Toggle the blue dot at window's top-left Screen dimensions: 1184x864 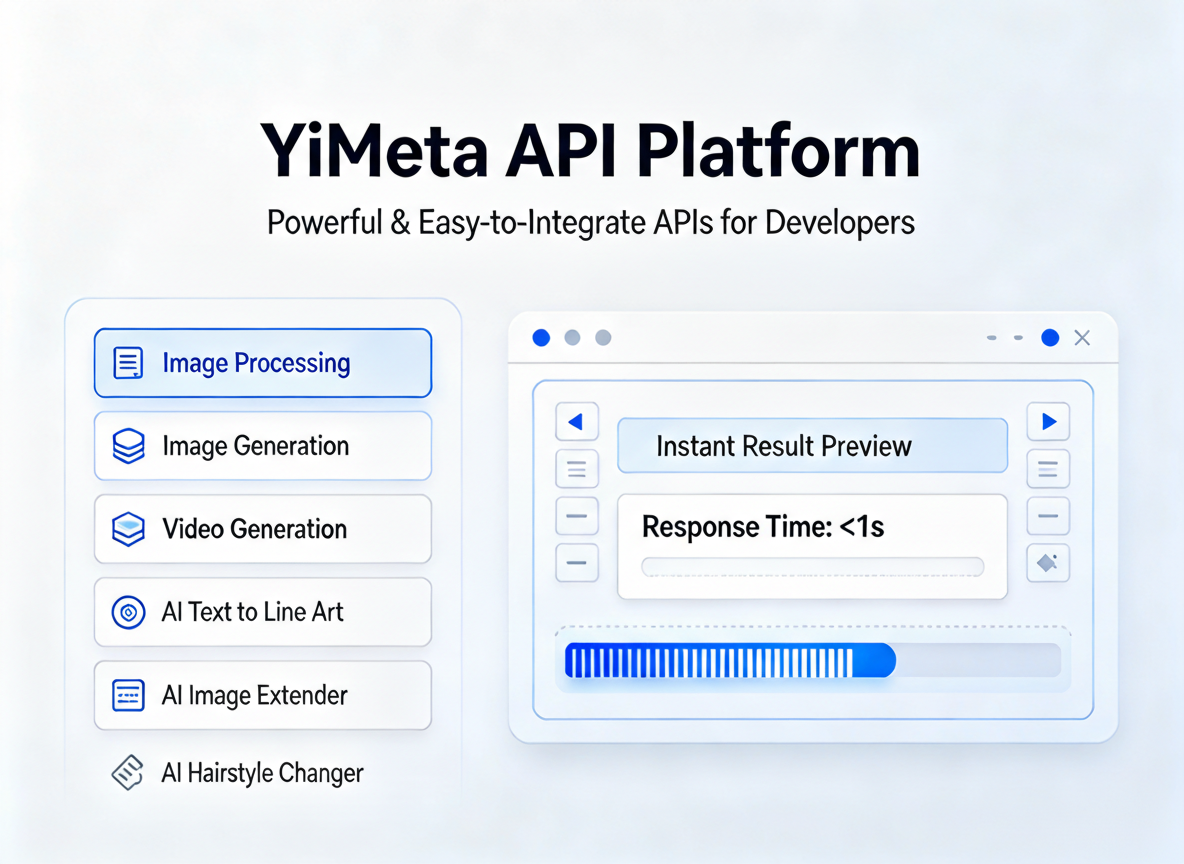(541, 338)
